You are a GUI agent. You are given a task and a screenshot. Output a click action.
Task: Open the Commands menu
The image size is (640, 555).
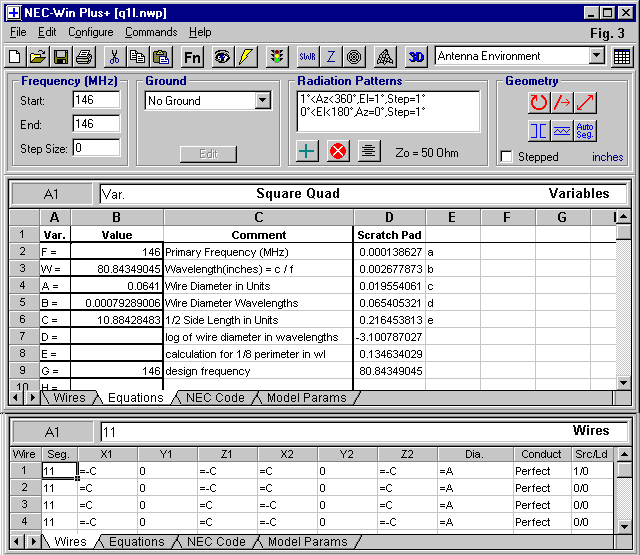coord(151,32)
